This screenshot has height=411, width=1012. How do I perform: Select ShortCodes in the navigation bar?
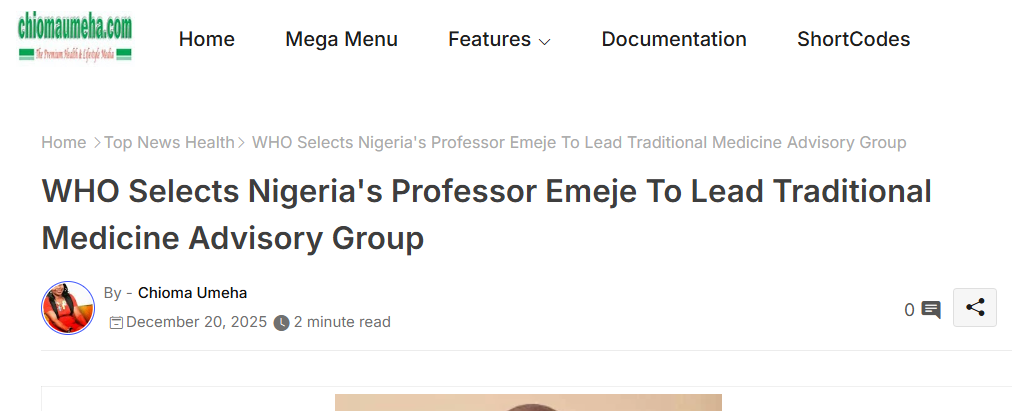coord(853,39)
